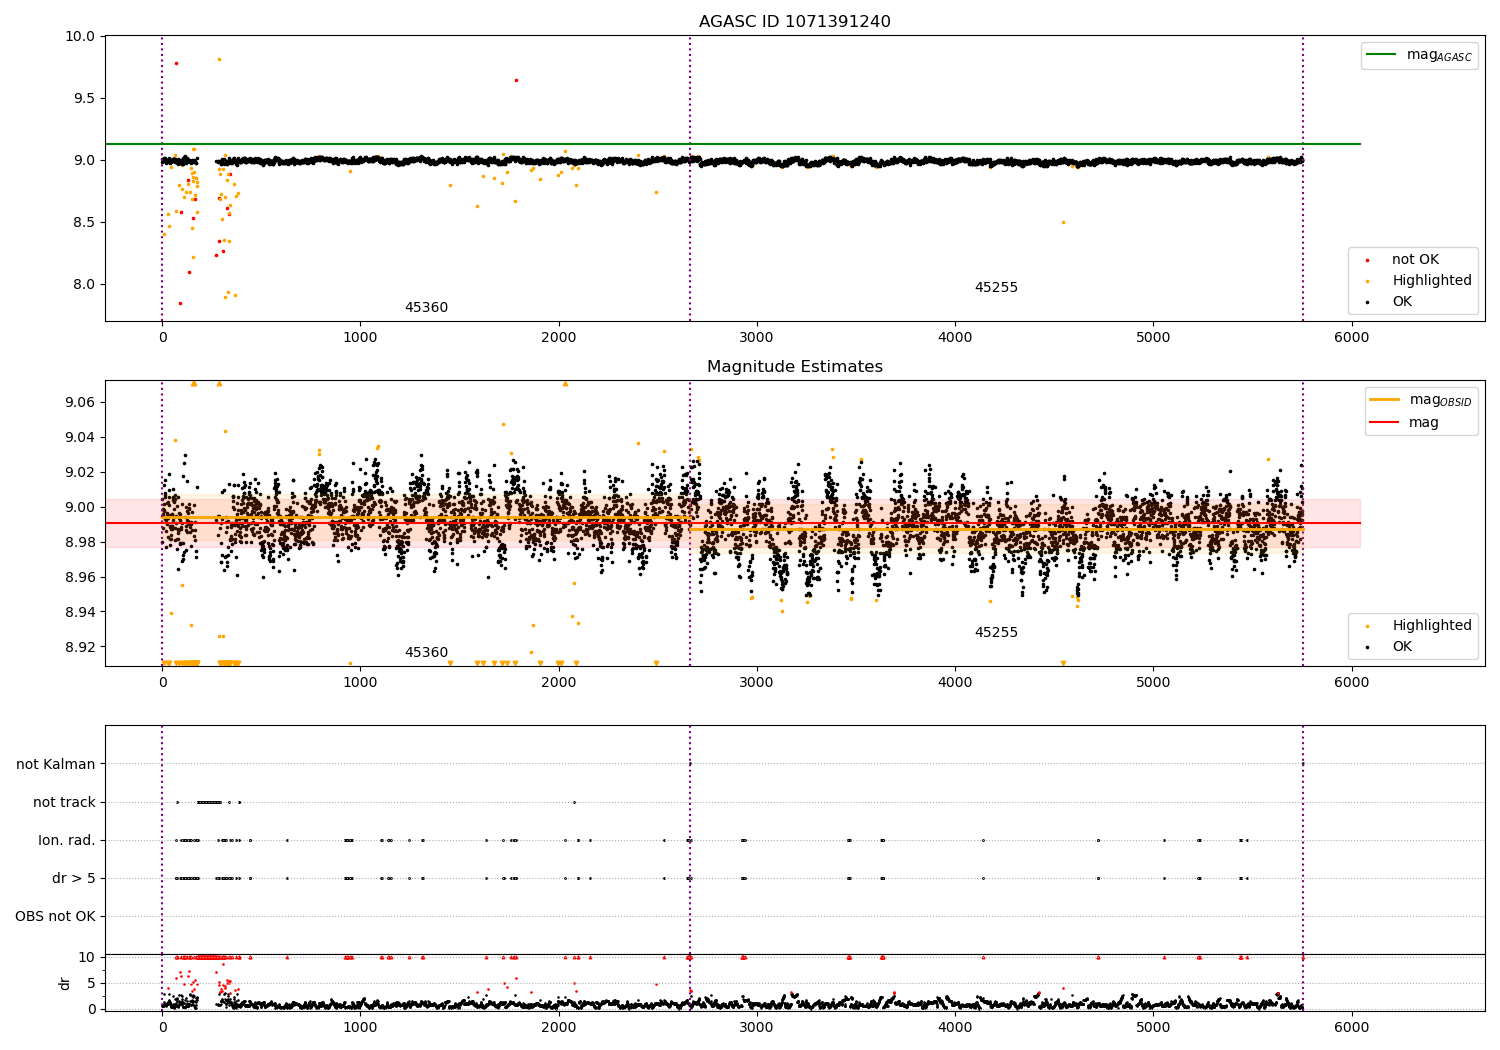
Task: Click the '3000' x-tick under the top plot
Action: point(757,337)
